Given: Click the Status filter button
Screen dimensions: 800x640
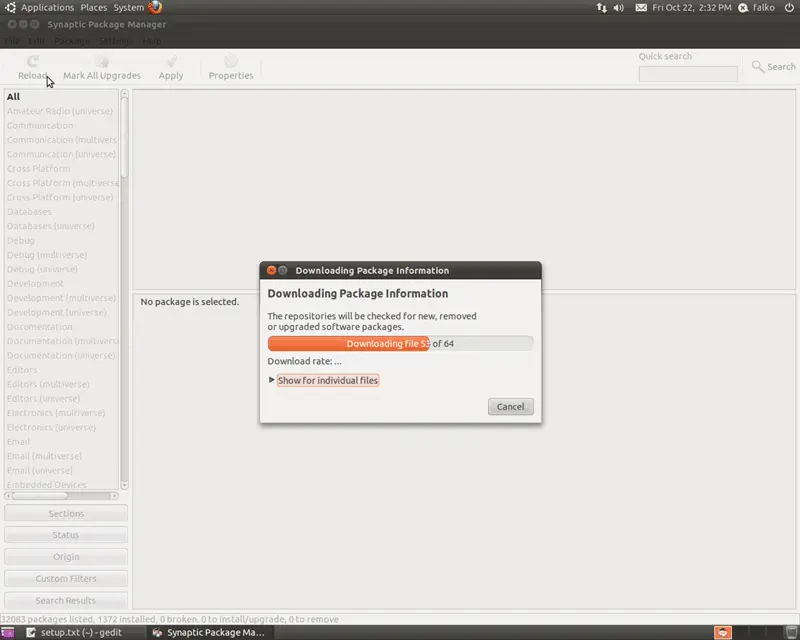Looking at the screenshot, I should click(x=66, y=535).
